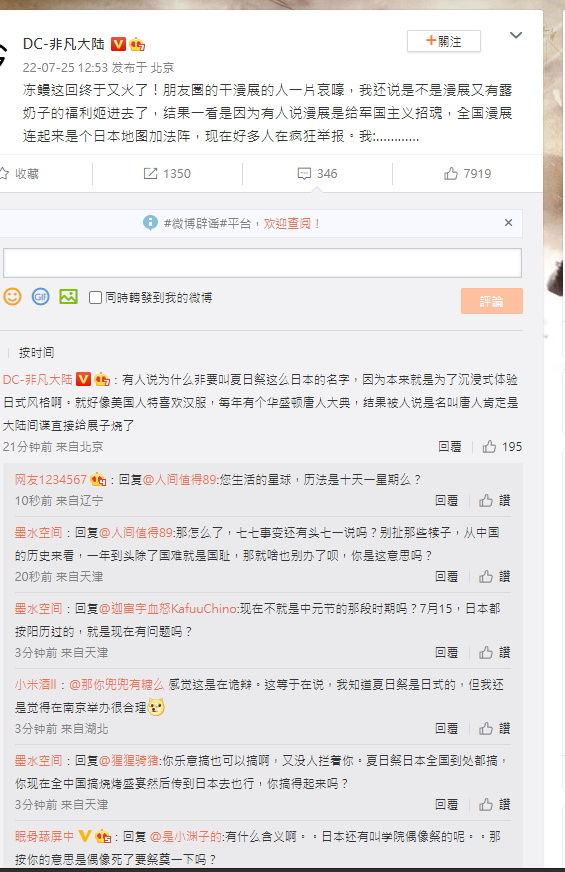Click the orange 評論 submit button
565x872 pixels.
[x=492, y=301]
